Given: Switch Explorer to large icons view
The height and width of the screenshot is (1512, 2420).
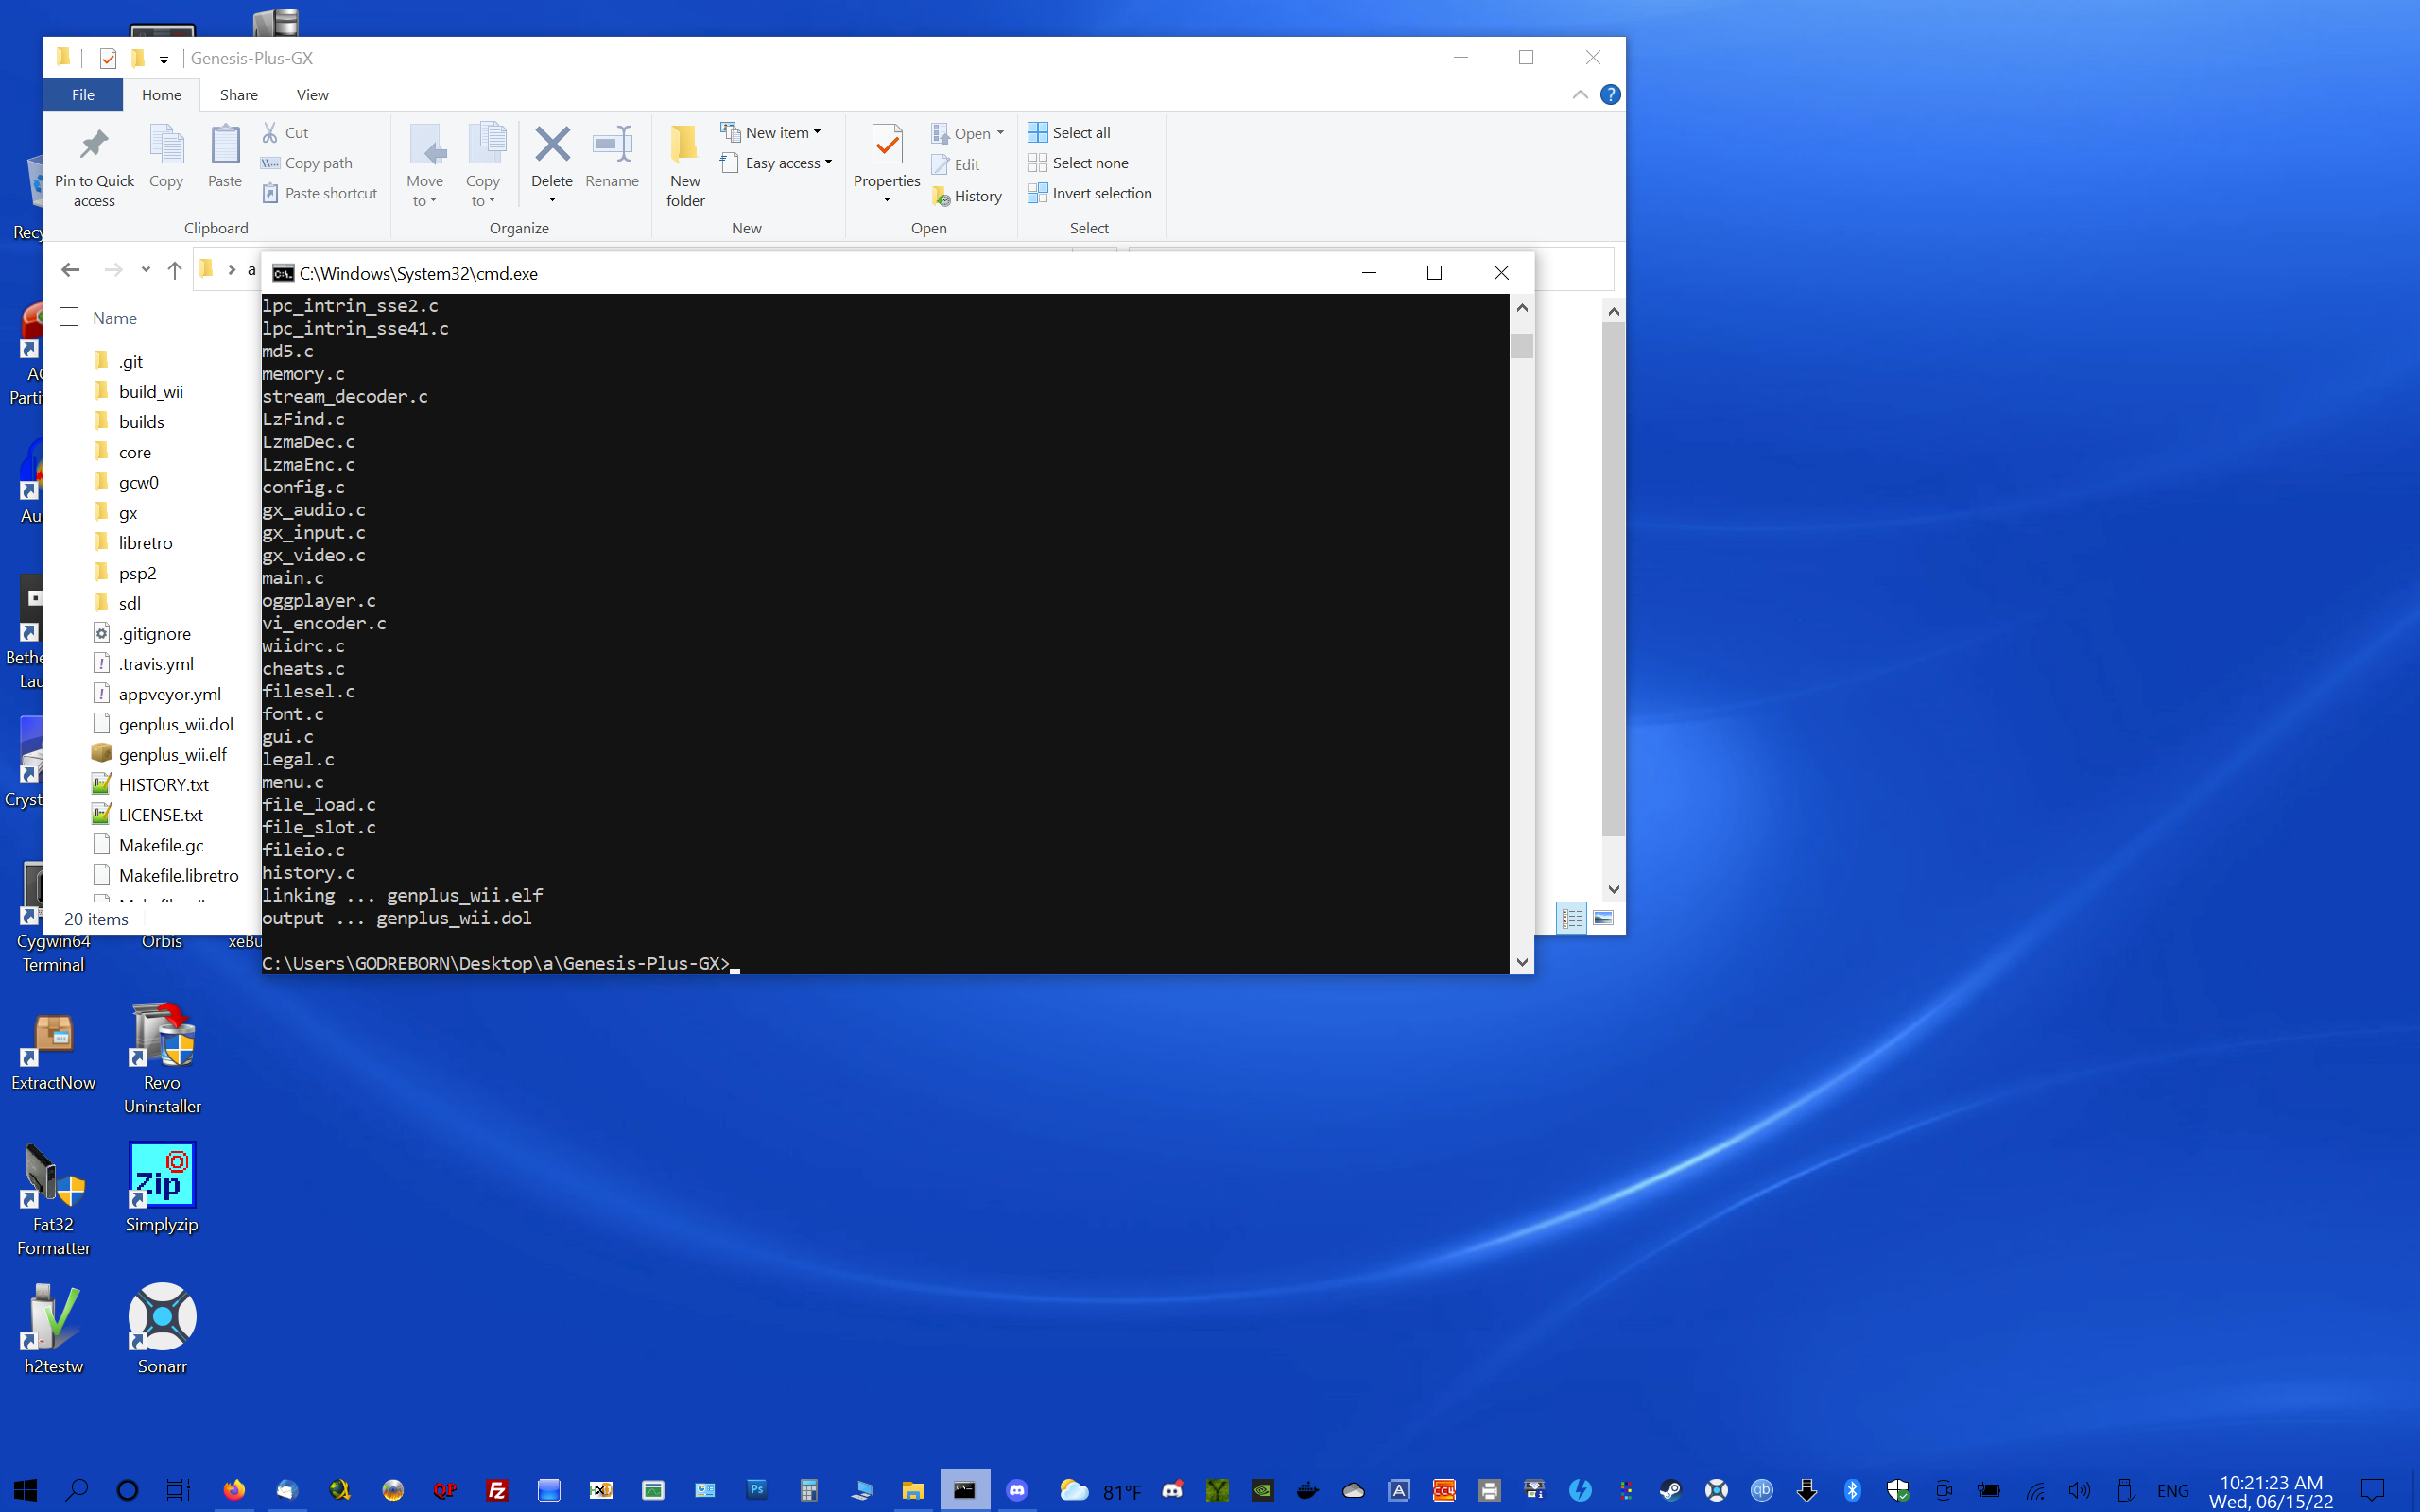Looking at the screenshot, I should click(x=1603, y=917).
